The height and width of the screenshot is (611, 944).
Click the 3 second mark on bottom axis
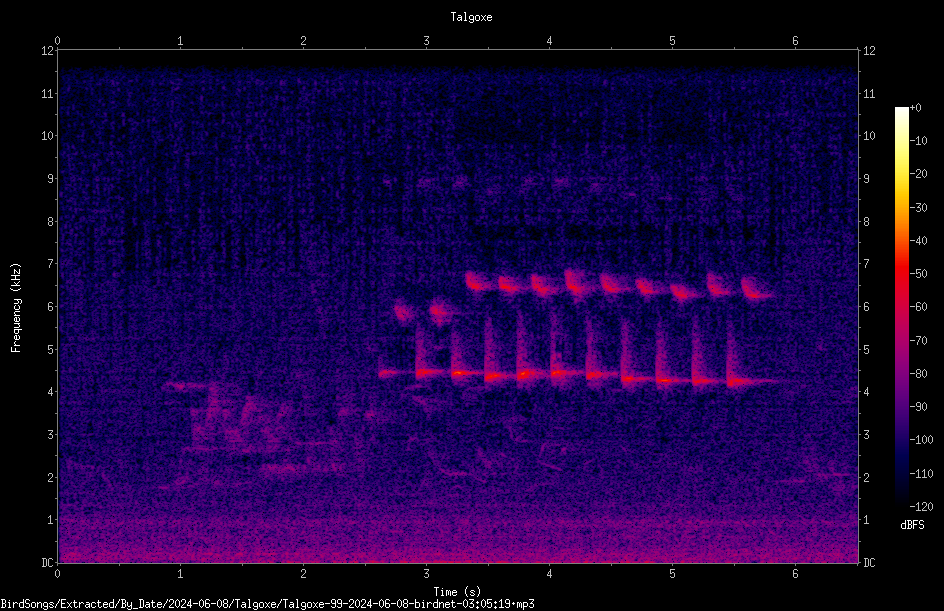(426, 574)
